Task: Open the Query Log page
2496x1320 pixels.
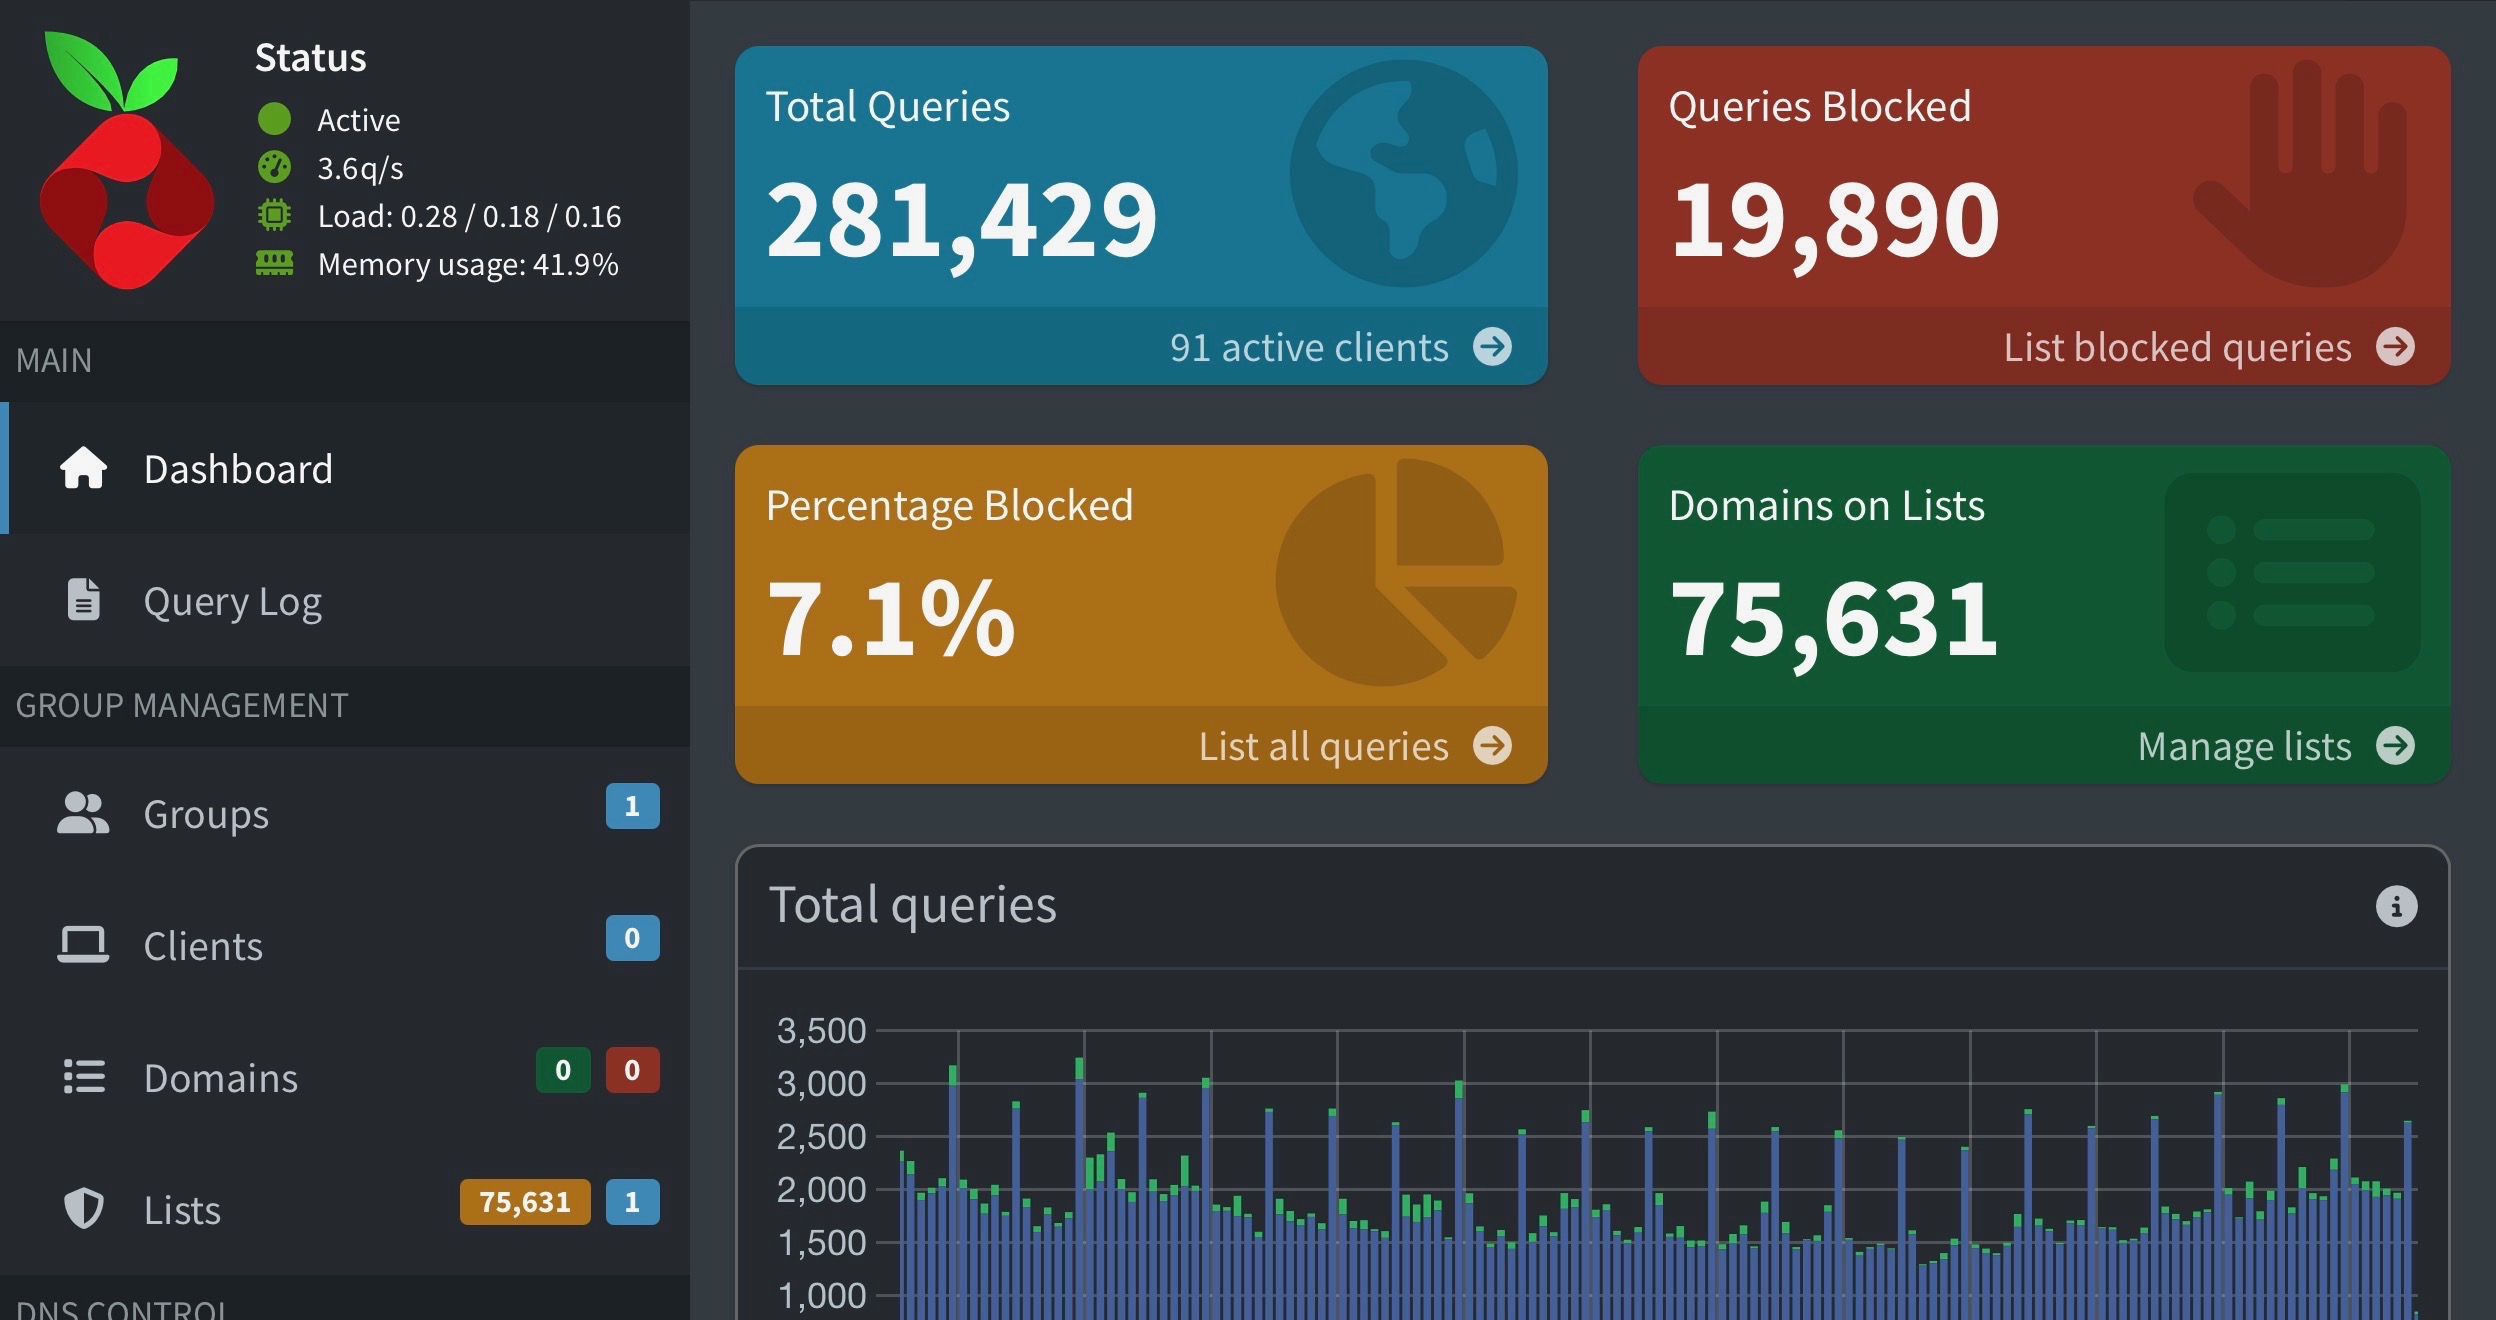Action: (x=233, y=600)
